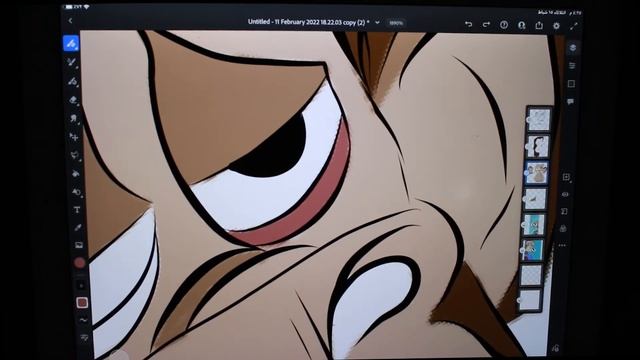Image resolution: width=640 pixels, height=360 pixels.
Task: Open layer mask options
Action: coord(564,211)
